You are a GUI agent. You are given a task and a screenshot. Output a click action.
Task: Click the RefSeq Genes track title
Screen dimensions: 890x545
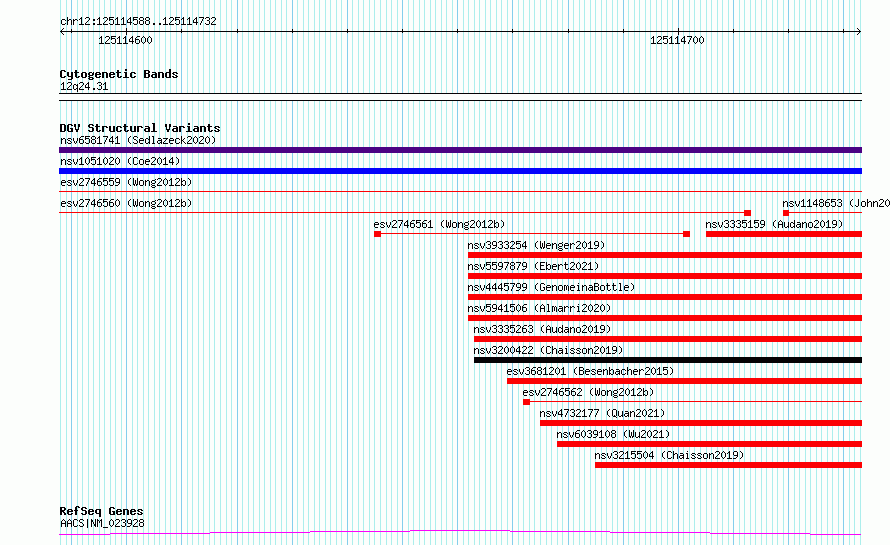pos(101,511)
